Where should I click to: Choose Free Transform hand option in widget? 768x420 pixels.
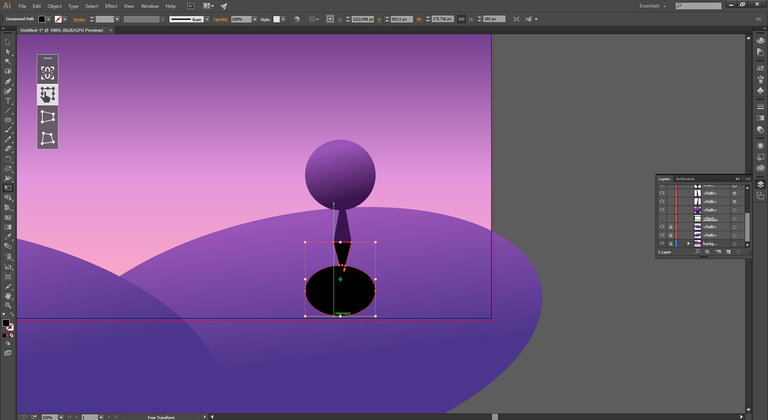[x=48, y=95]
